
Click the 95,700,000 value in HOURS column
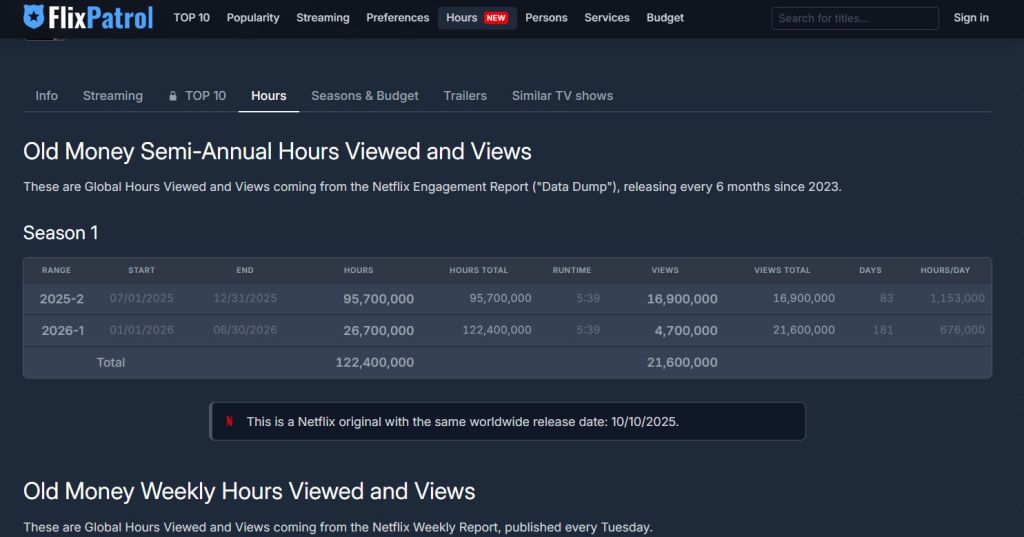[379, 299]
